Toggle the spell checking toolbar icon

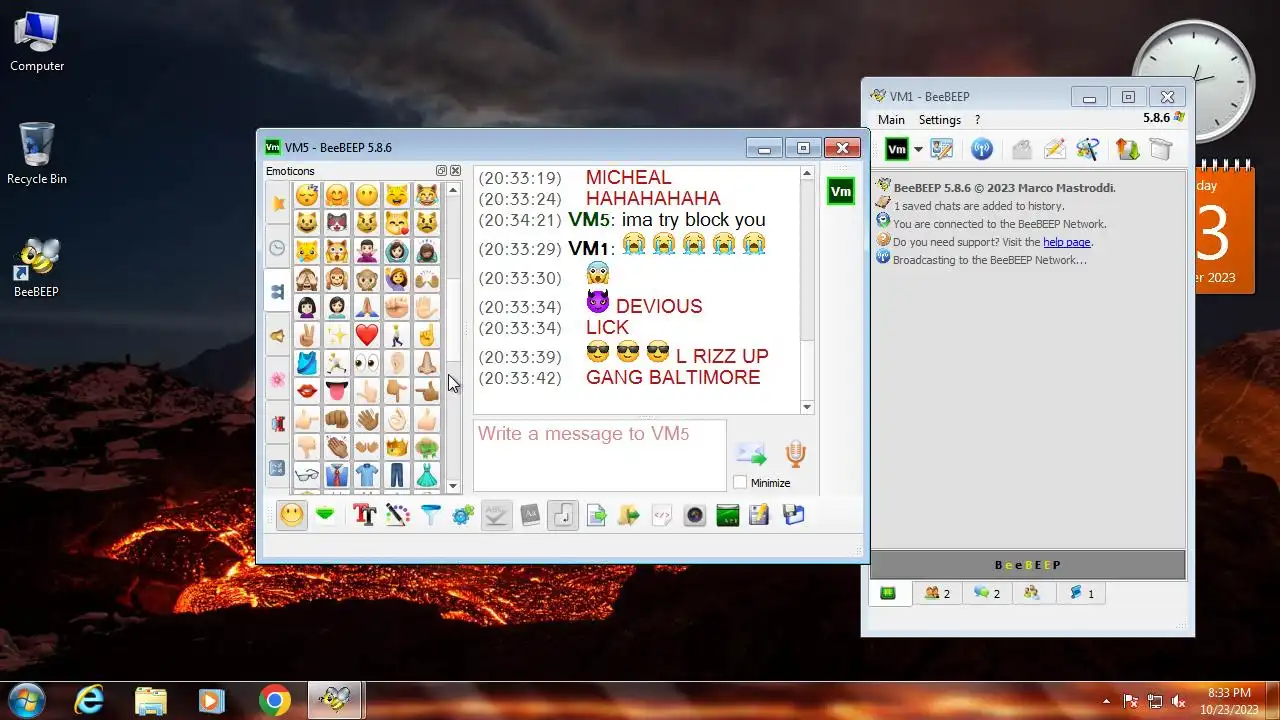tap(497, 515)
